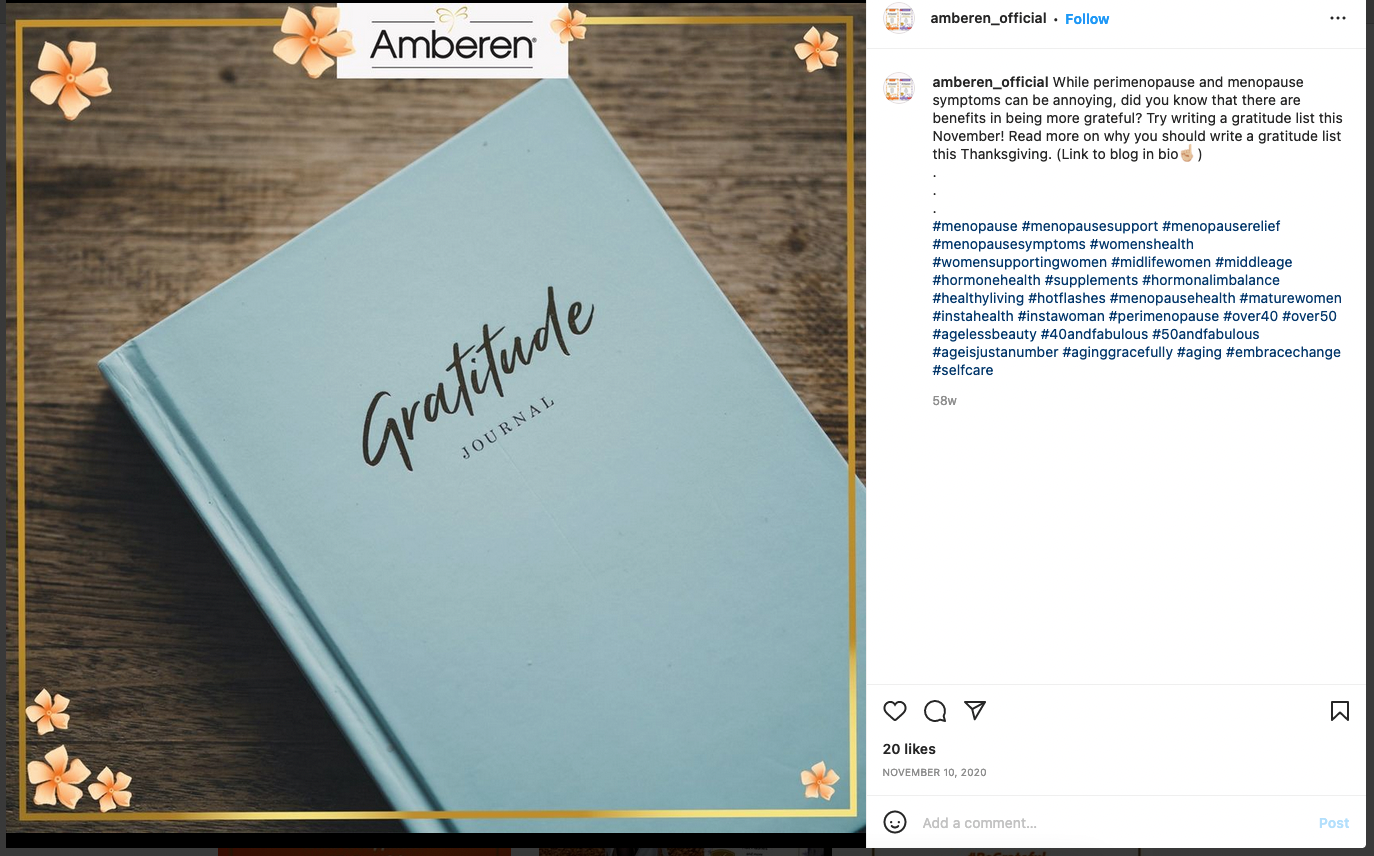Open amberen_official username in header
Viewport: 1374px width, 856px height.
[x=988, y=18]
